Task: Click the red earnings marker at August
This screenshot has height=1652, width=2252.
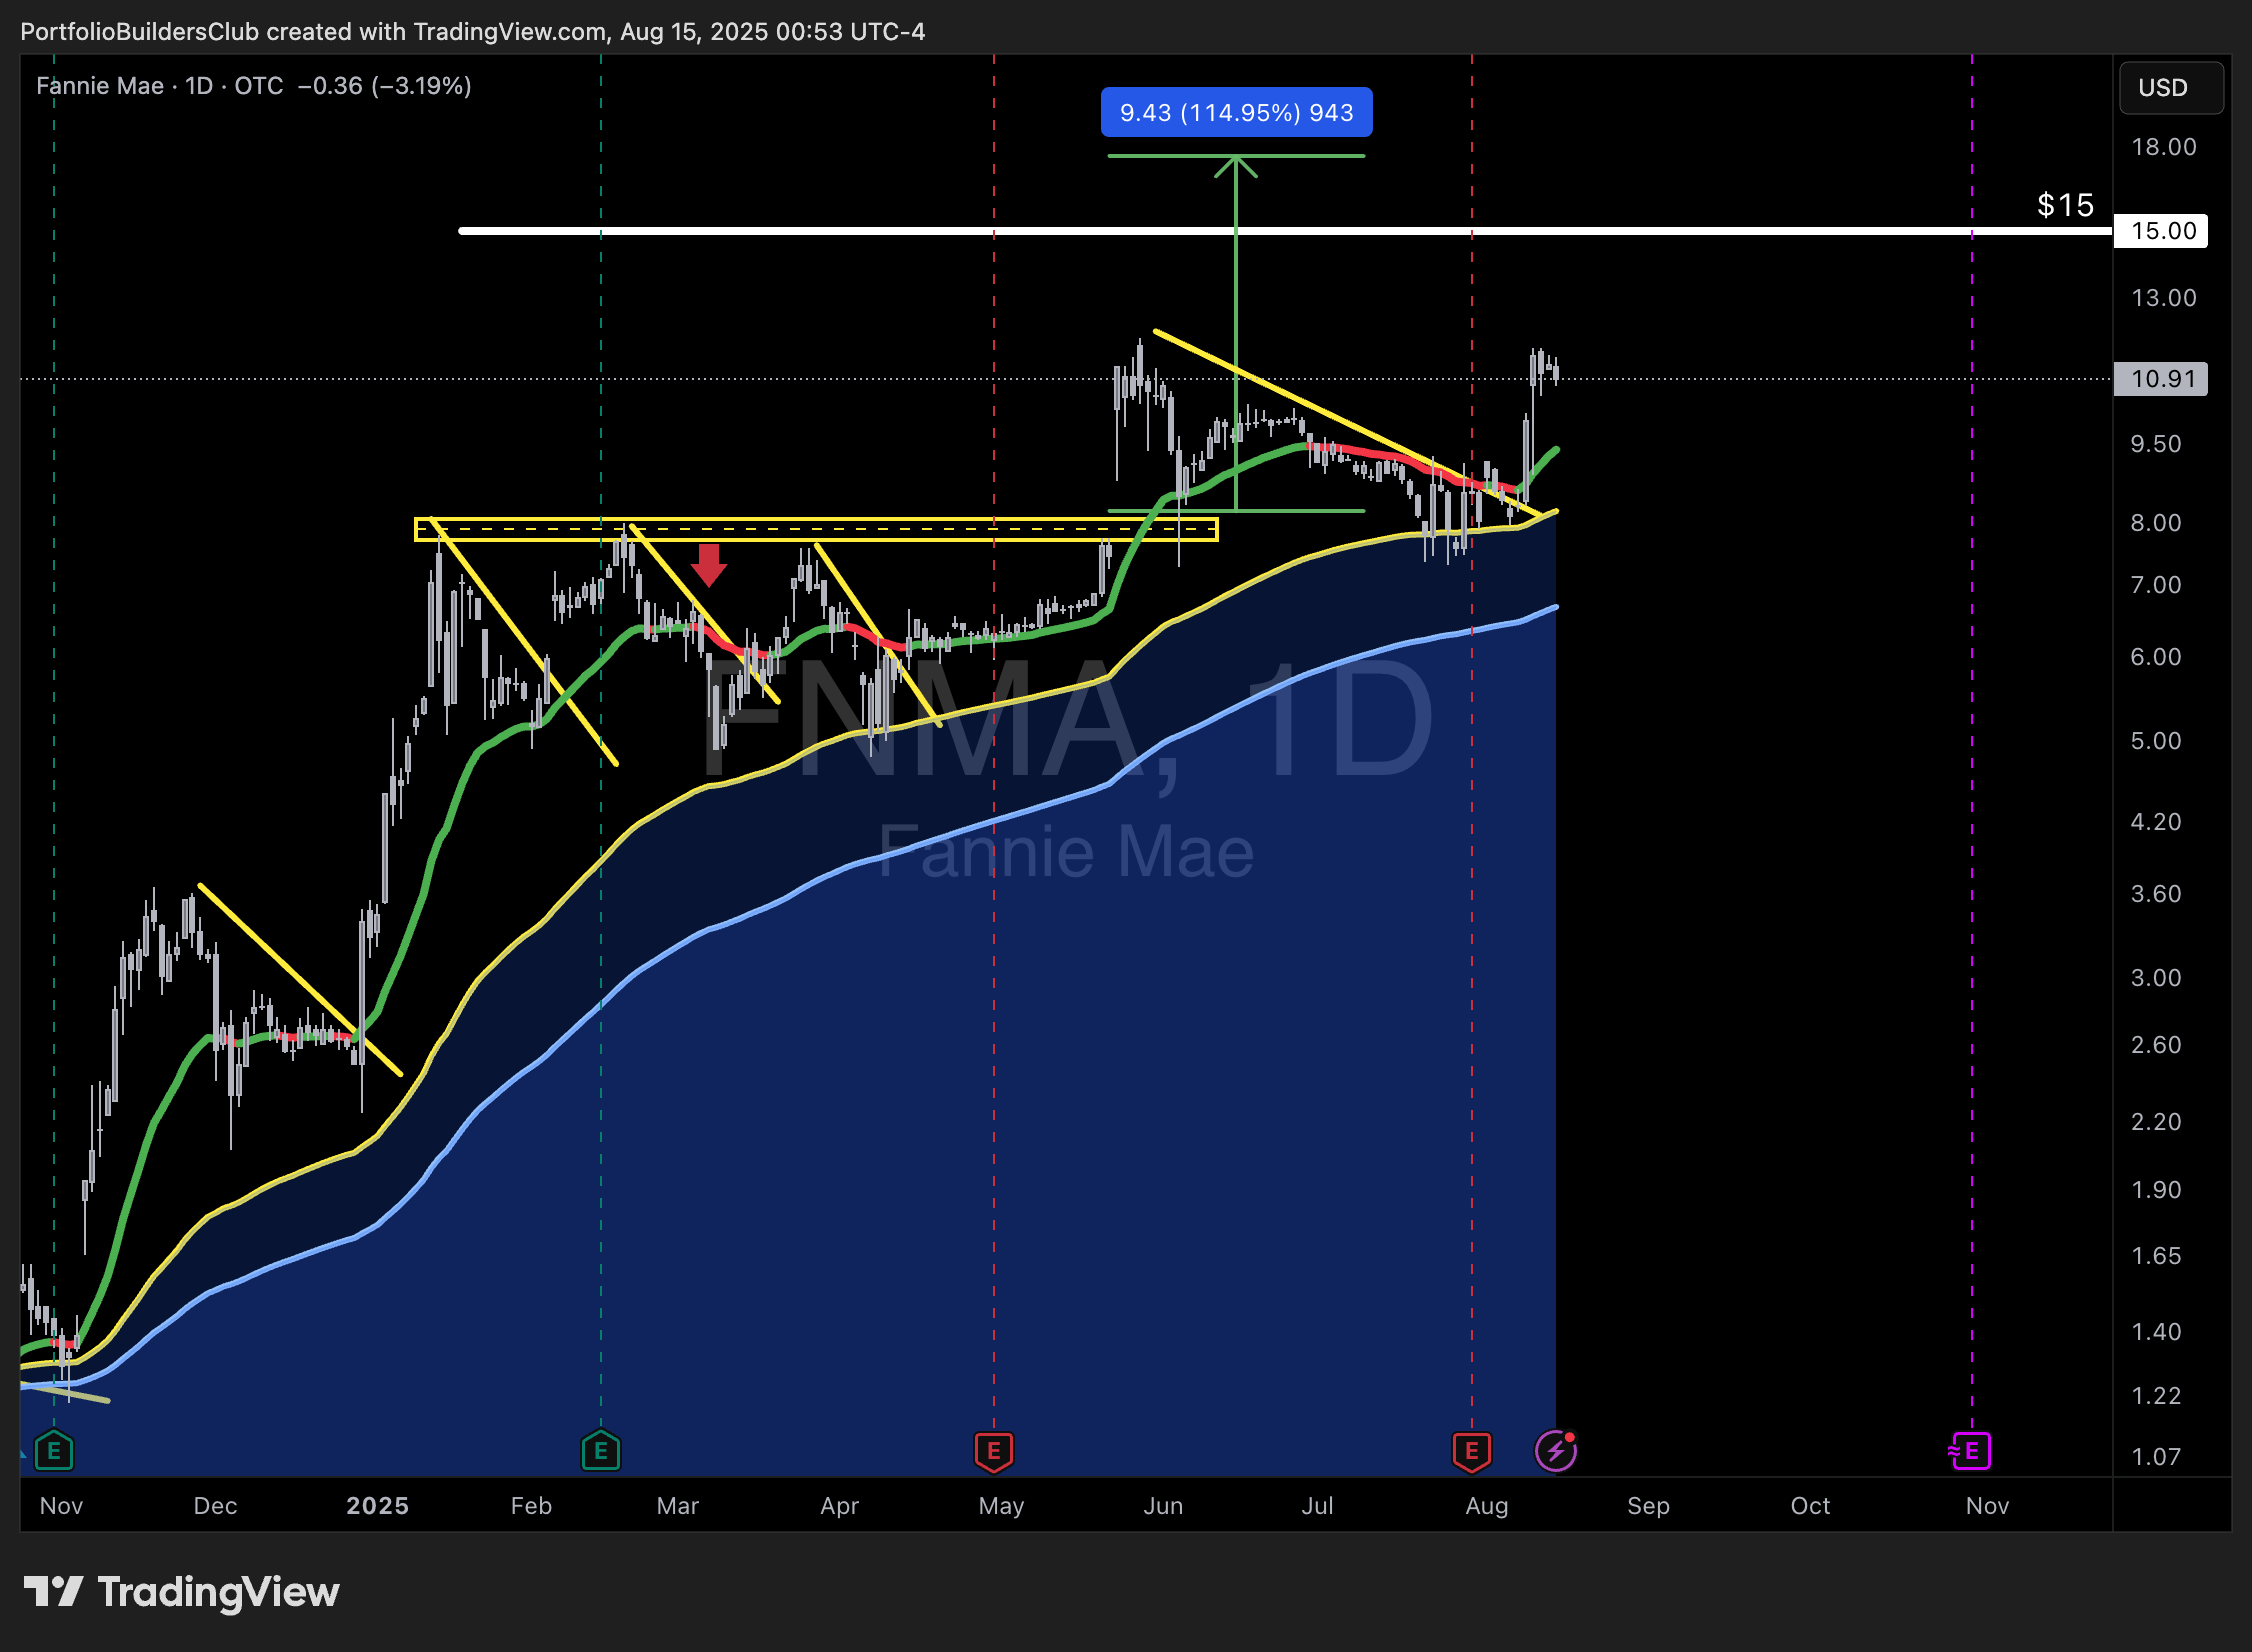Action: click(x=1472, y=1452)
